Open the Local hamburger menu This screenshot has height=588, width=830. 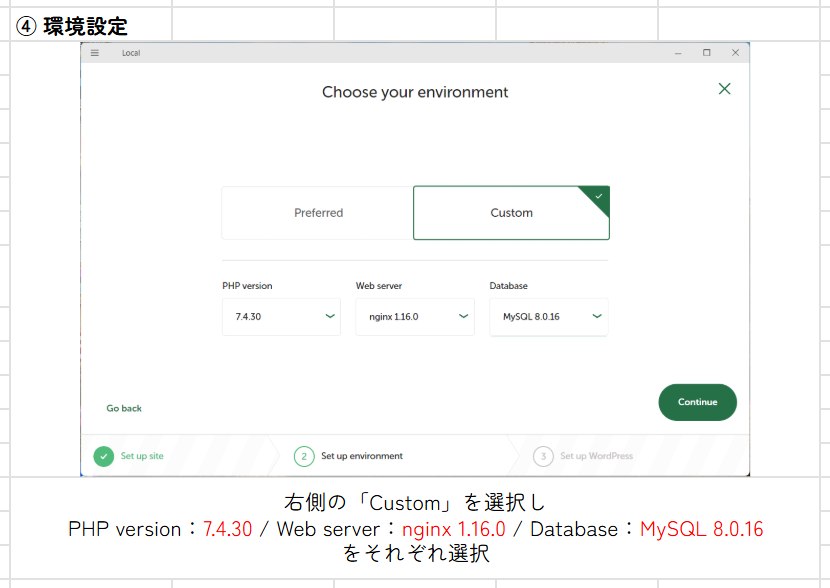(95, 53)
